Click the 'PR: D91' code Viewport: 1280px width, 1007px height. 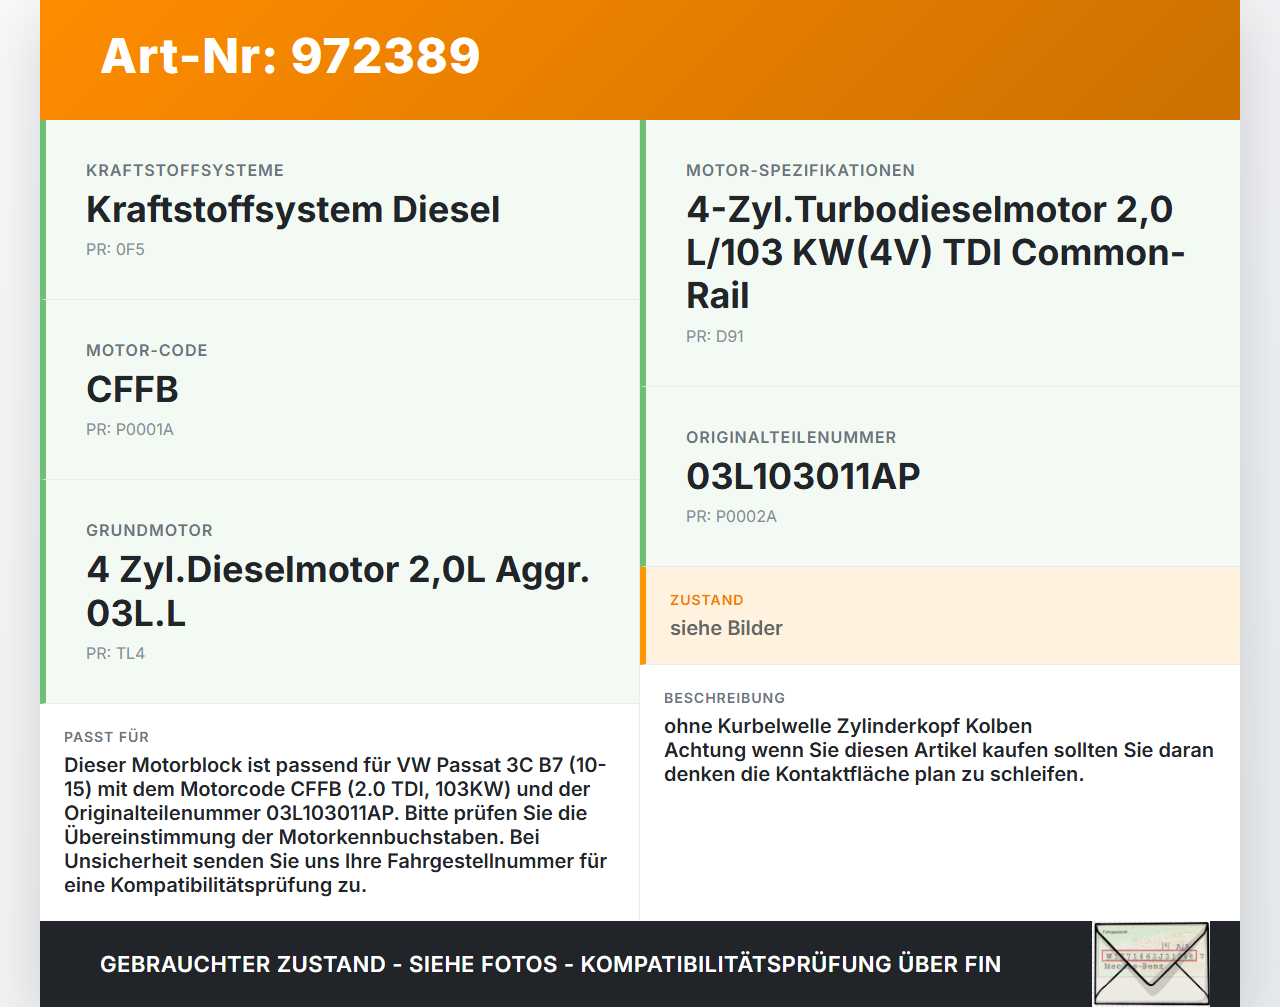coord(715,336)
